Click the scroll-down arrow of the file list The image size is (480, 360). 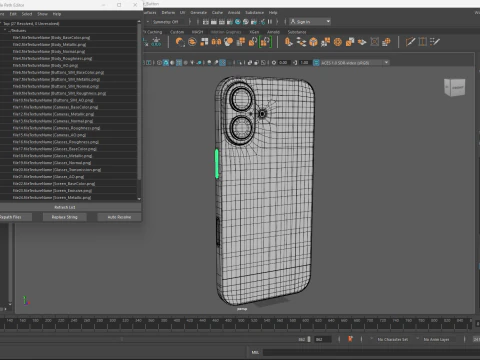point(139,199)
